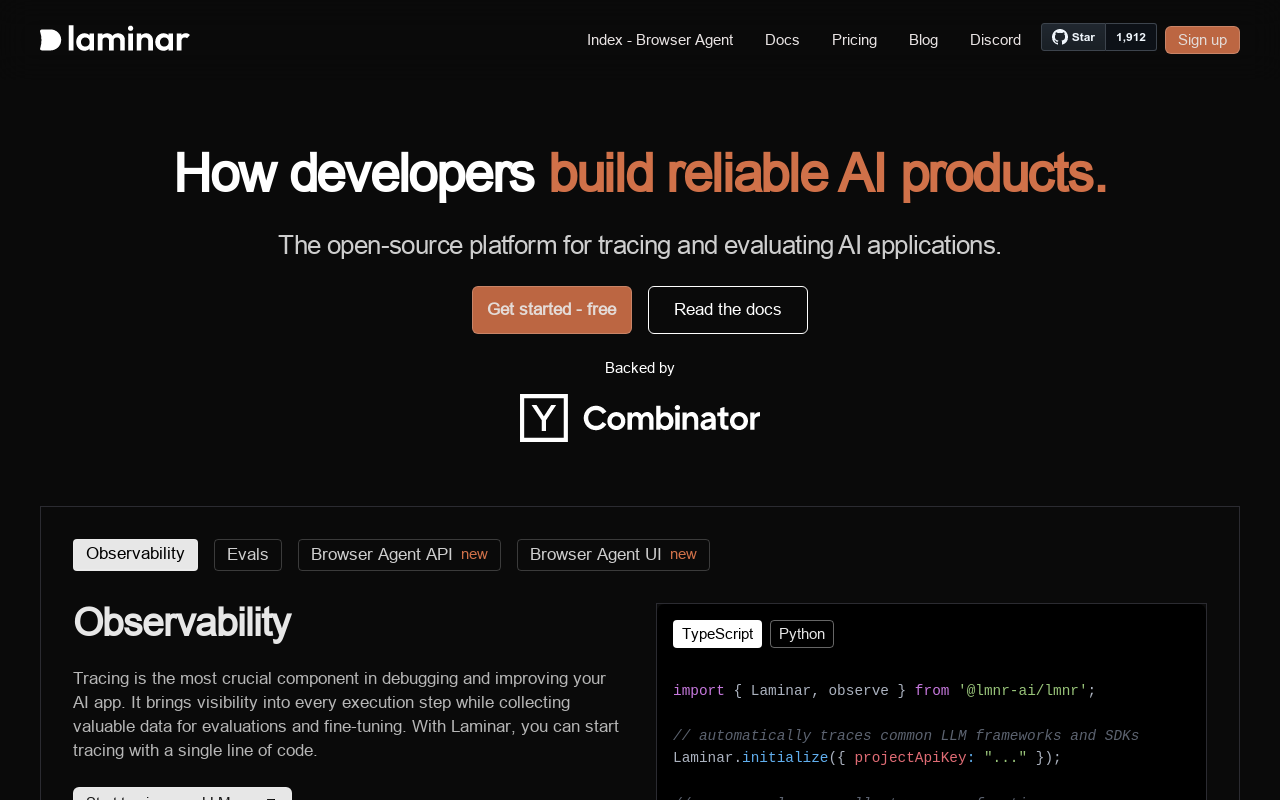
Task: Go to the Pricing page
Action: [x=854, y=40]
